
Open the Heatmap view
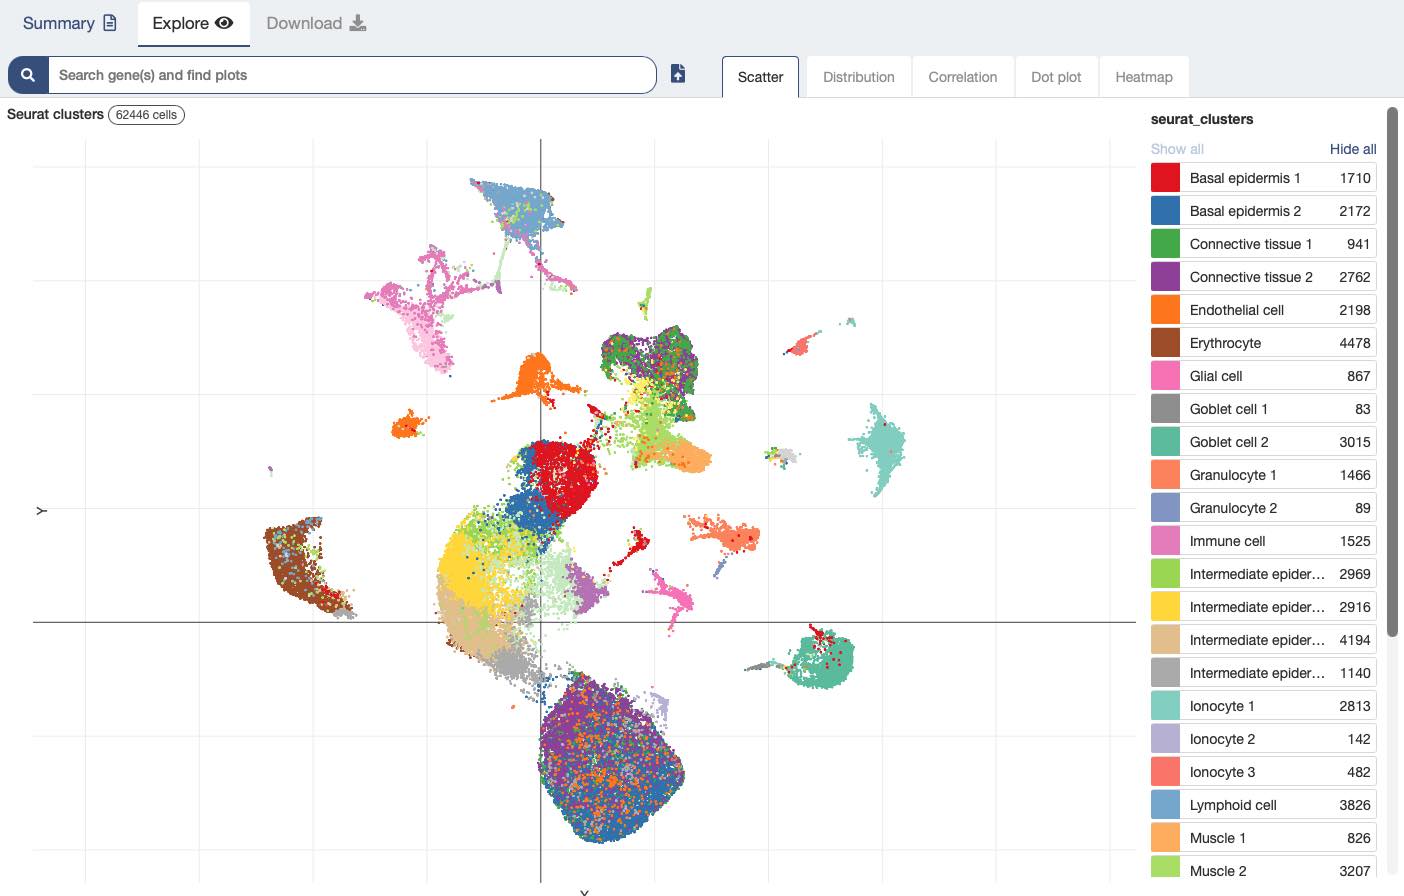point(1143,76)
